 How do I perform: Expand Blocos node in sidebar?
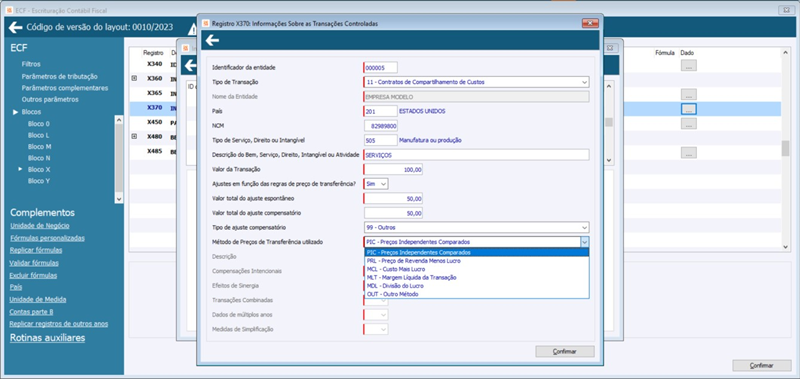pos(16,112)
